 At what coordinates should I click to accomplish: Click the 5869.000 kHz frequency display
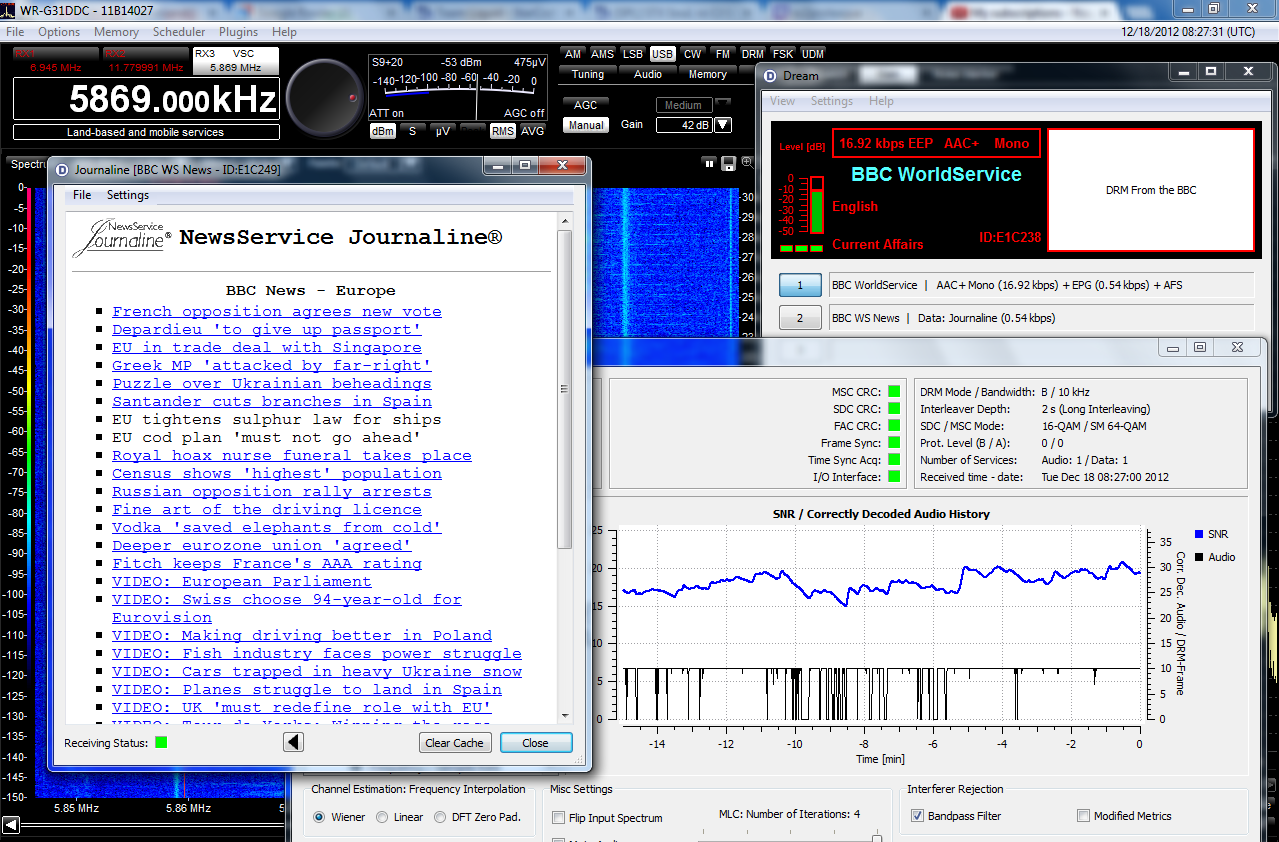(146, 99)
